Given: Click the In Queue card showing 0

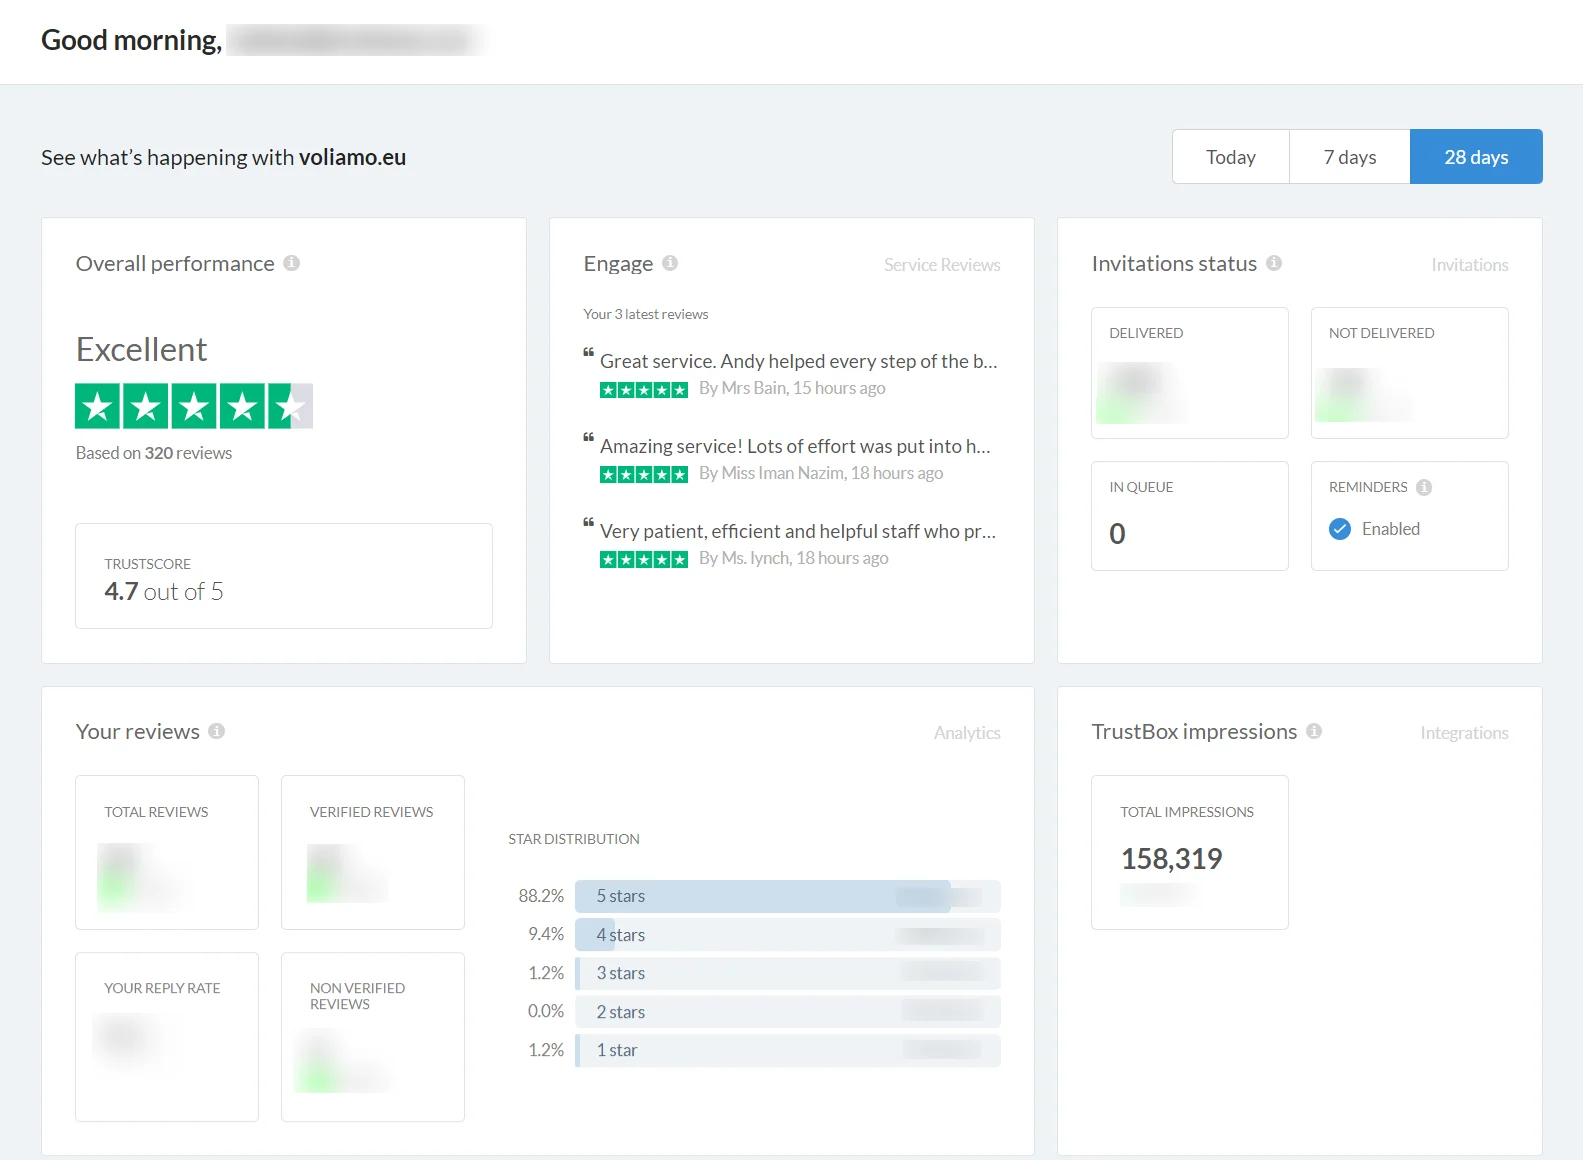Looking at the screenshot, I should click(x=1190, y=516).
